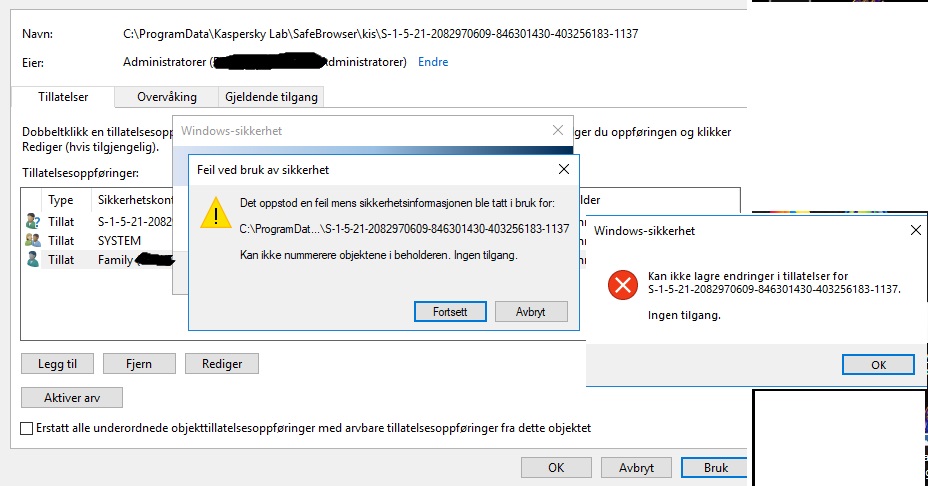Close the background Windows-sikkerhet progress window
The height and width of the screenshot is (486, 928).
pos(558,130)
